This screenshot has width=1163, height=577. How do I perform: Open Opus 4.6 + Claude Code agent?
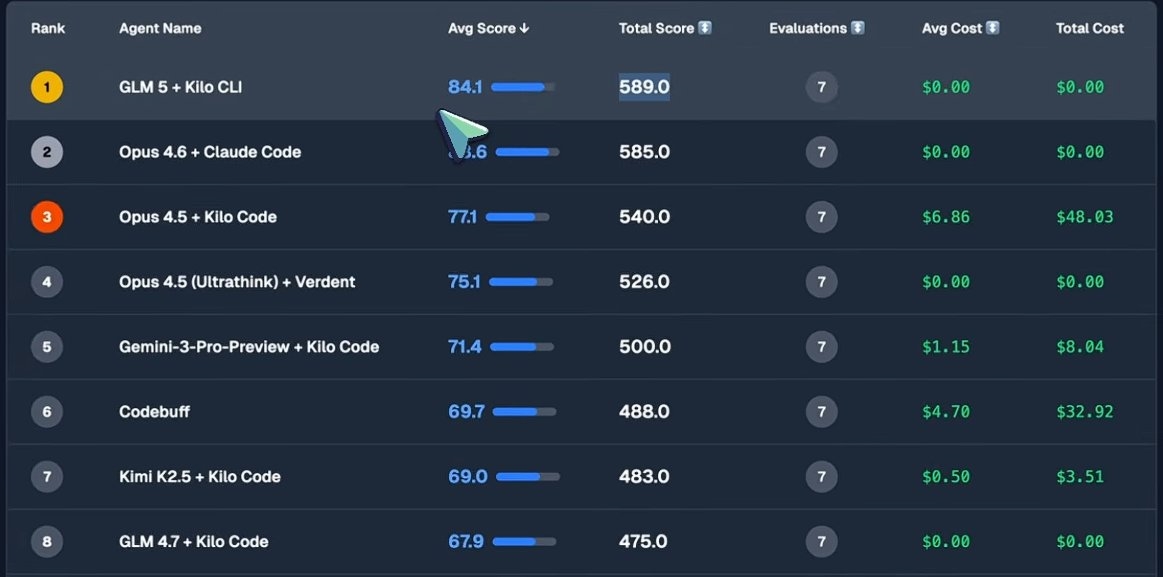coord(210,152)
